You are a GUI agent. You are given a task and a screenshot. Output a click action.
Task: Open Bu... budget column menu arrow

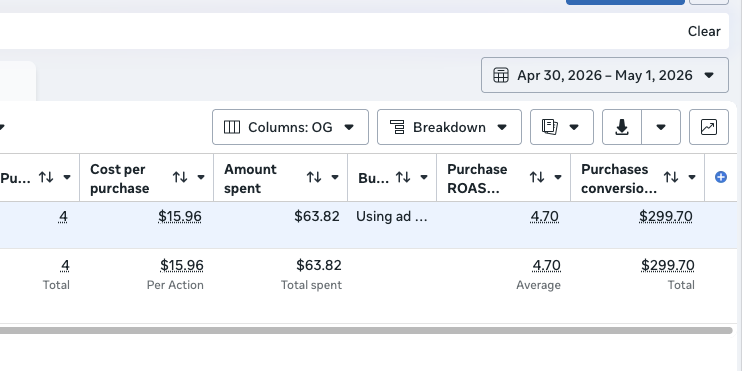coord(424,177)
